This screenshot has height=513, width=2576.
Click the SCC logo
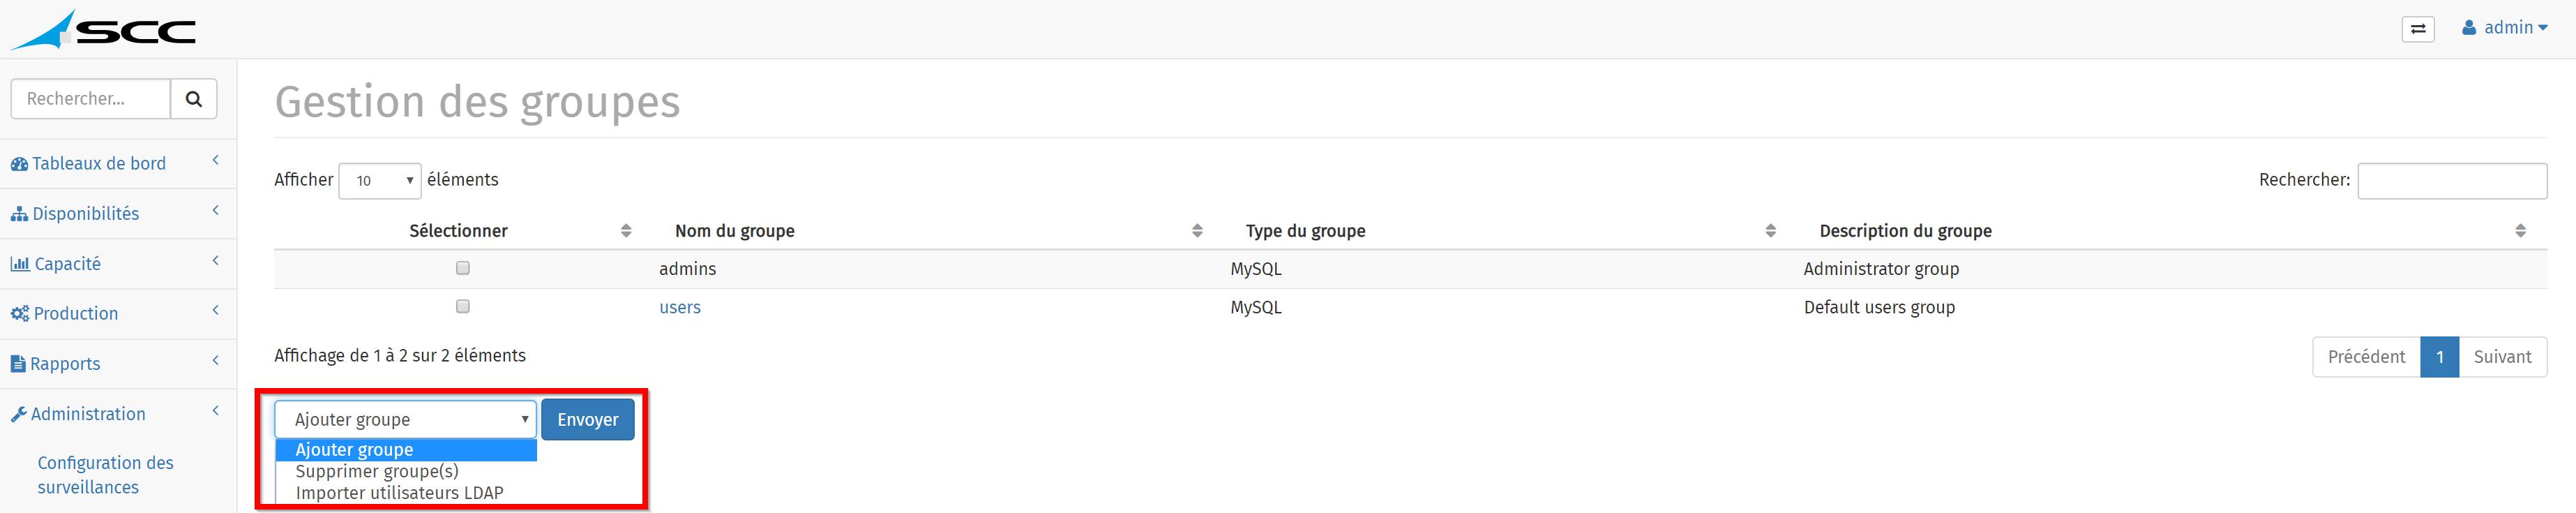click(x=103, y=30)
